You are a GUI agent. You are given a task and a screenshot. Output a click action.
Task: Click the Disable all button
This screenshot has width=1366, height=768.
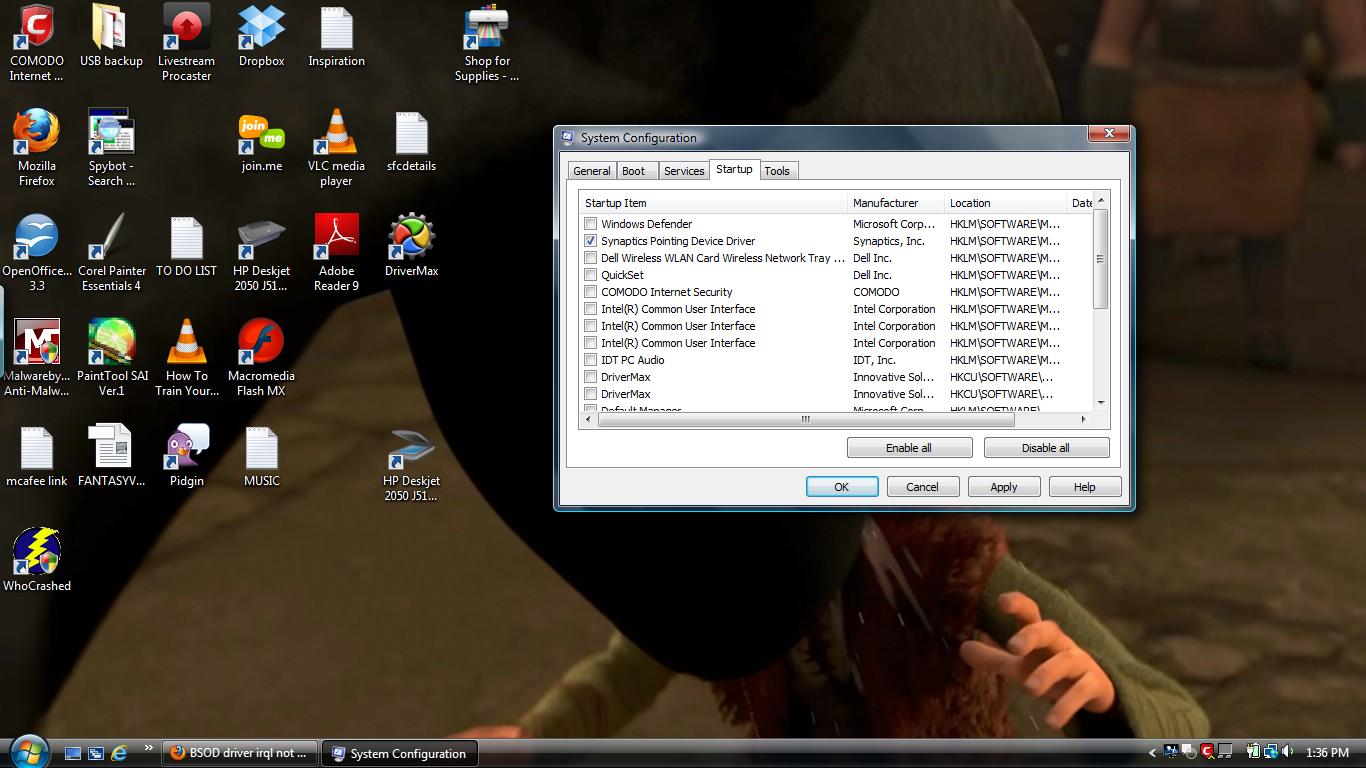pos(1046,448)
